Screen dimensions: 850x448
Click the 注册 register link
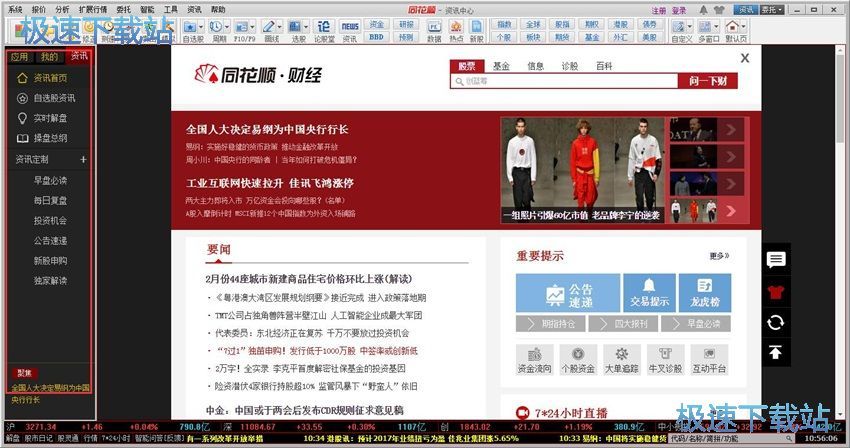tap(659, 10)
